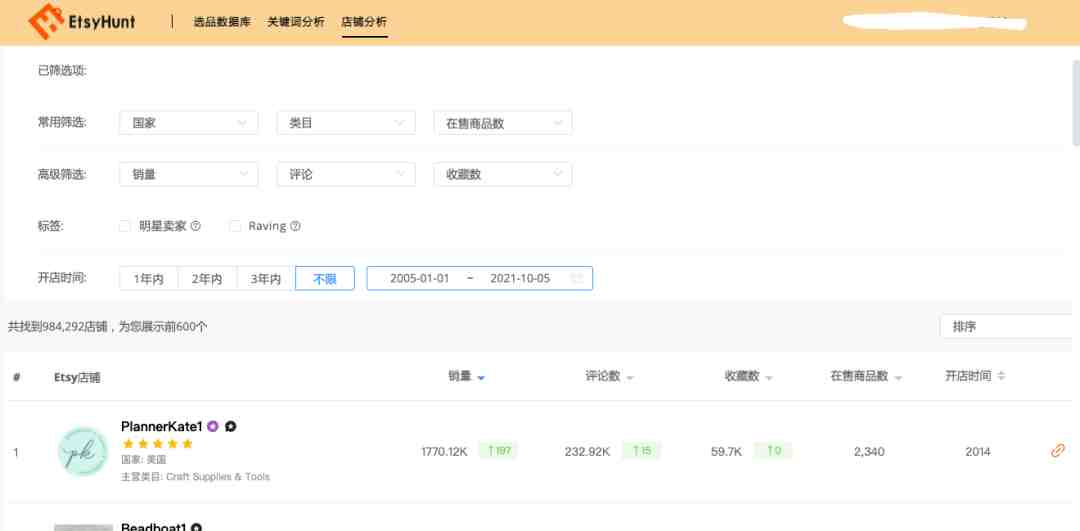This screenshot has width=1080, height=531.
Task: Click help icon next to 明星卖家
Action: [196, 226]
